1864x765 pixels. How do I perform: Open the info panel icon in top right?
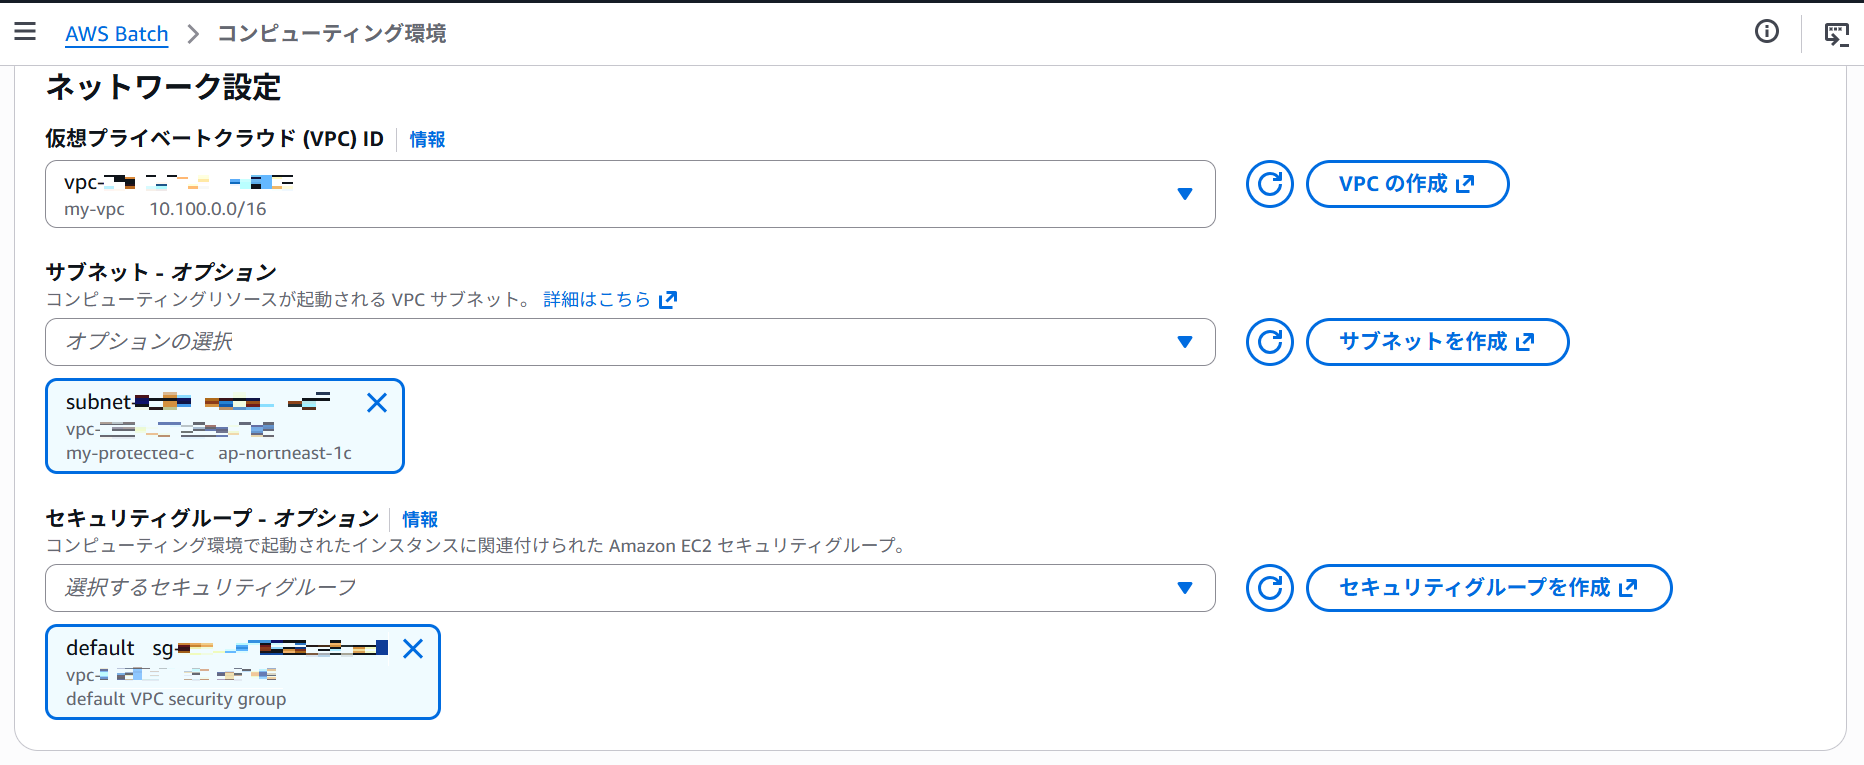tap(1766, 32)
